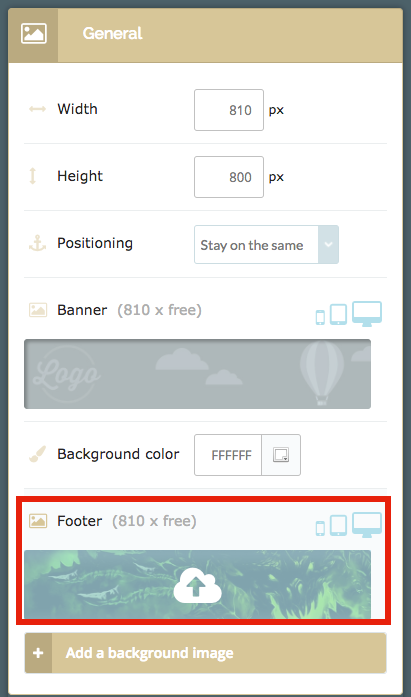Viewport: 411px width, 697px height.
Task: Click the cloud upload icon on footer image
Action: click(197, 585)
